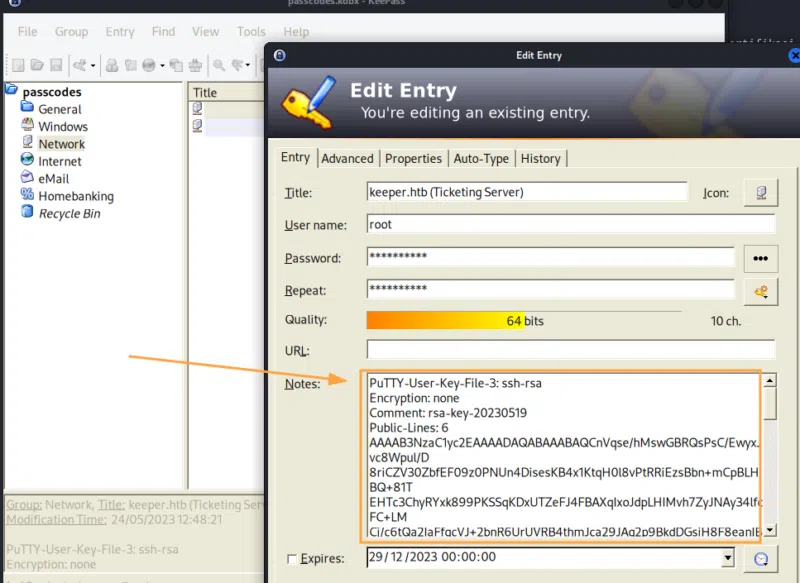Select the Recycle Bin group
Viewport: 800px width, 583px height.
[69, 213]
